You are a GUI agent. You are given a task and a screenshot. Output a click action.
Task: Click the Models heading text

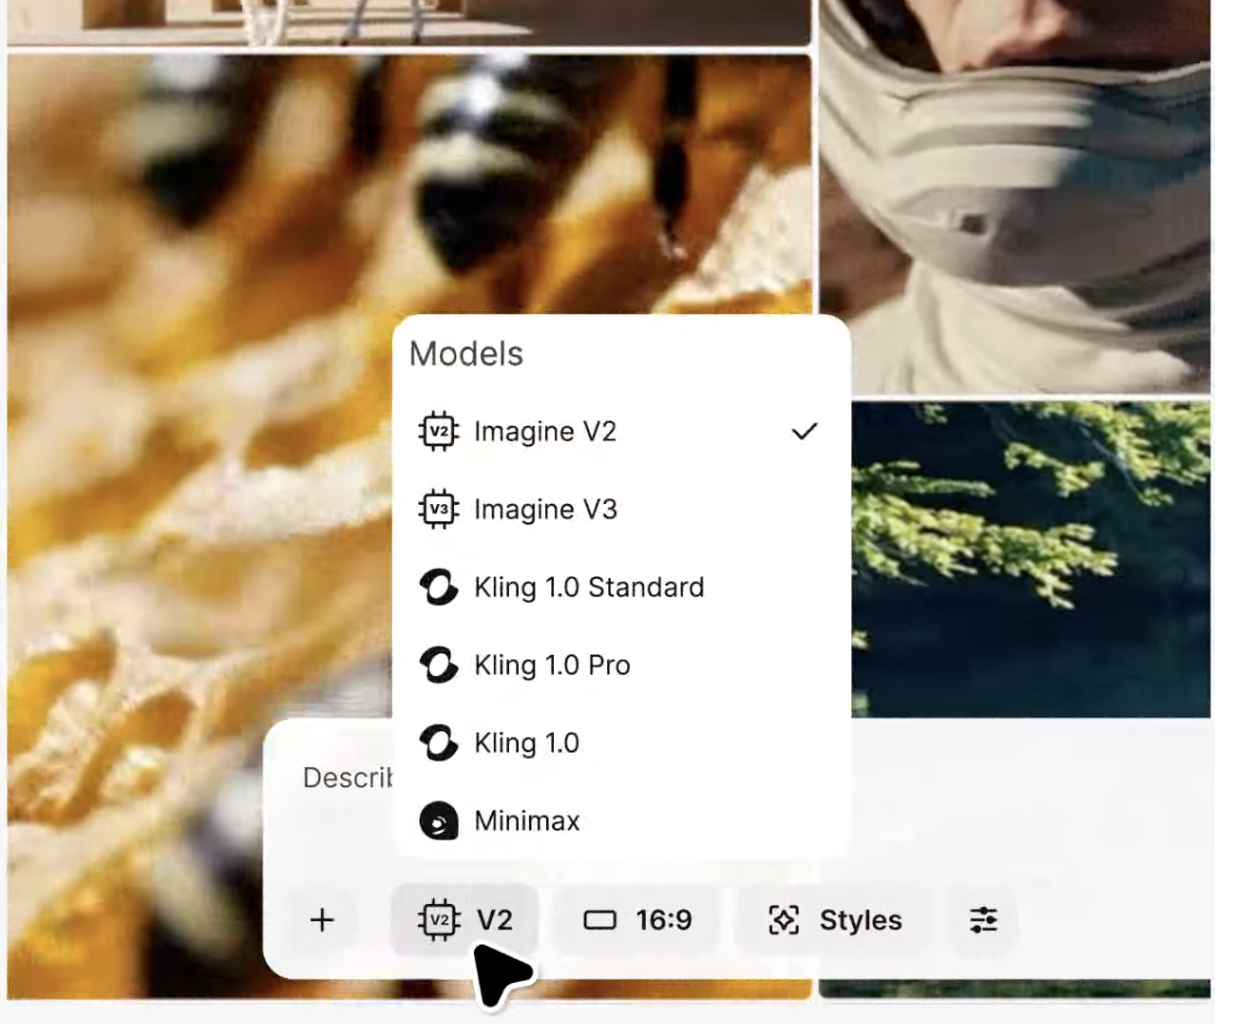(x=466, y=354)
